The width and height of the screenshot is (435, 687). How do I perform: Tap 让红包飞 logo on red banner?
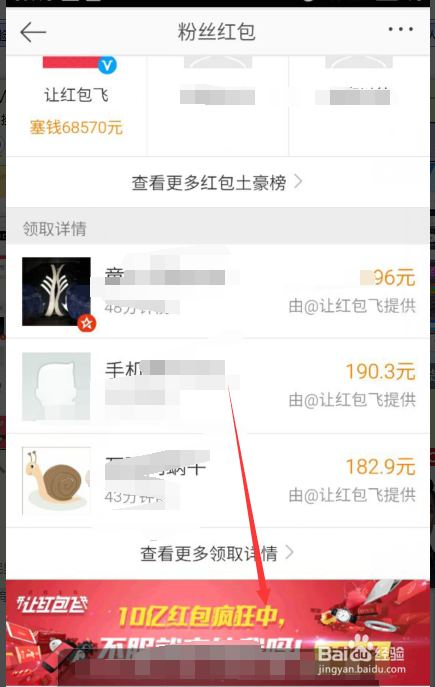52,605
